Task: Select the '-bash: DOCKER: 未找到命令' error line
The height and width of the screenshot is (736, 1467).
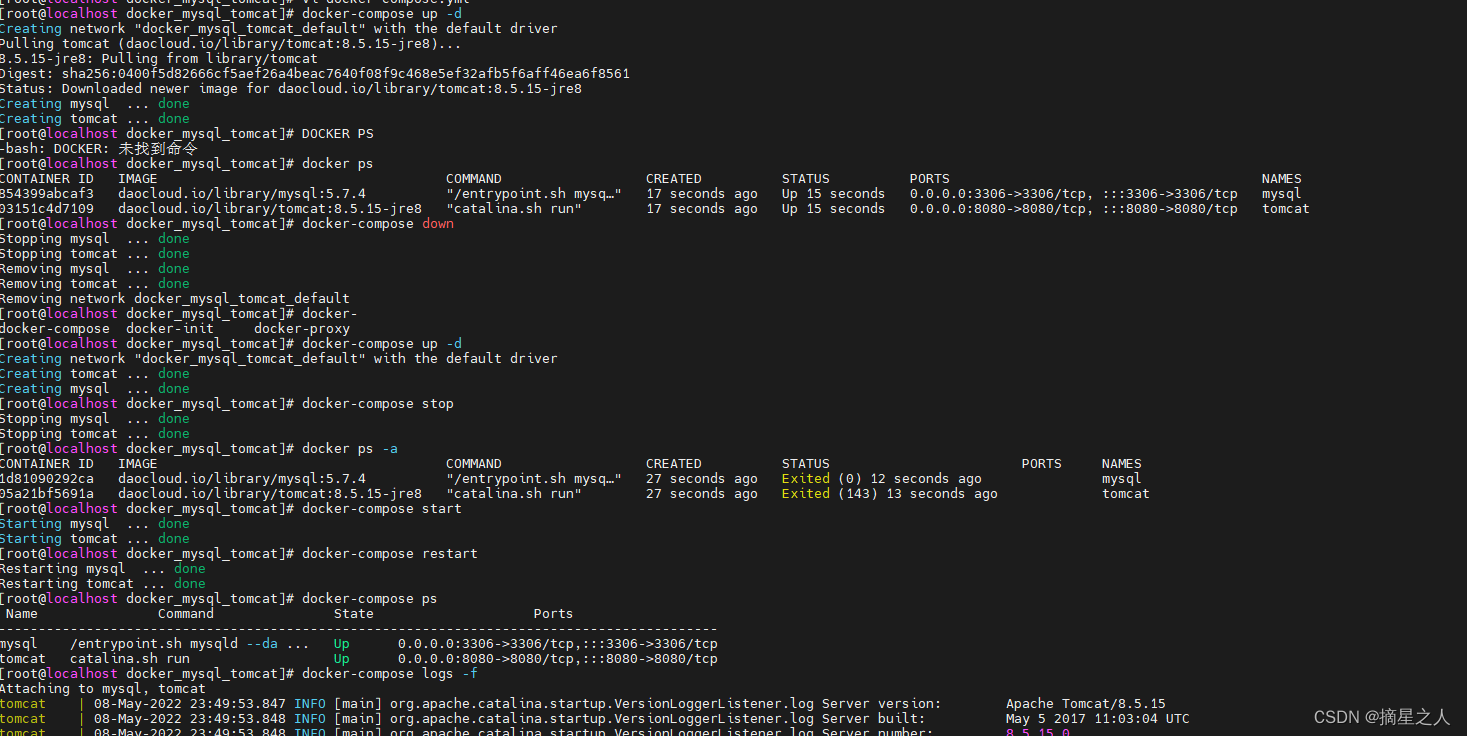Action: click(99, 149)
